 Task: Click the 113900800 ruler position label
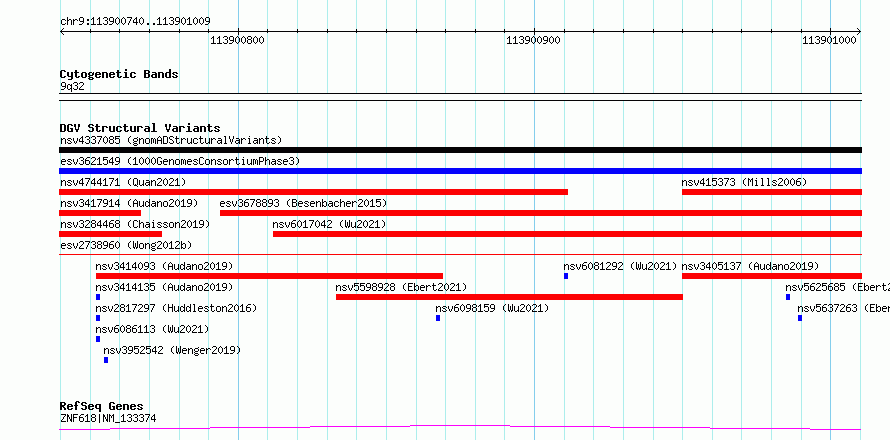pos(237,40)
